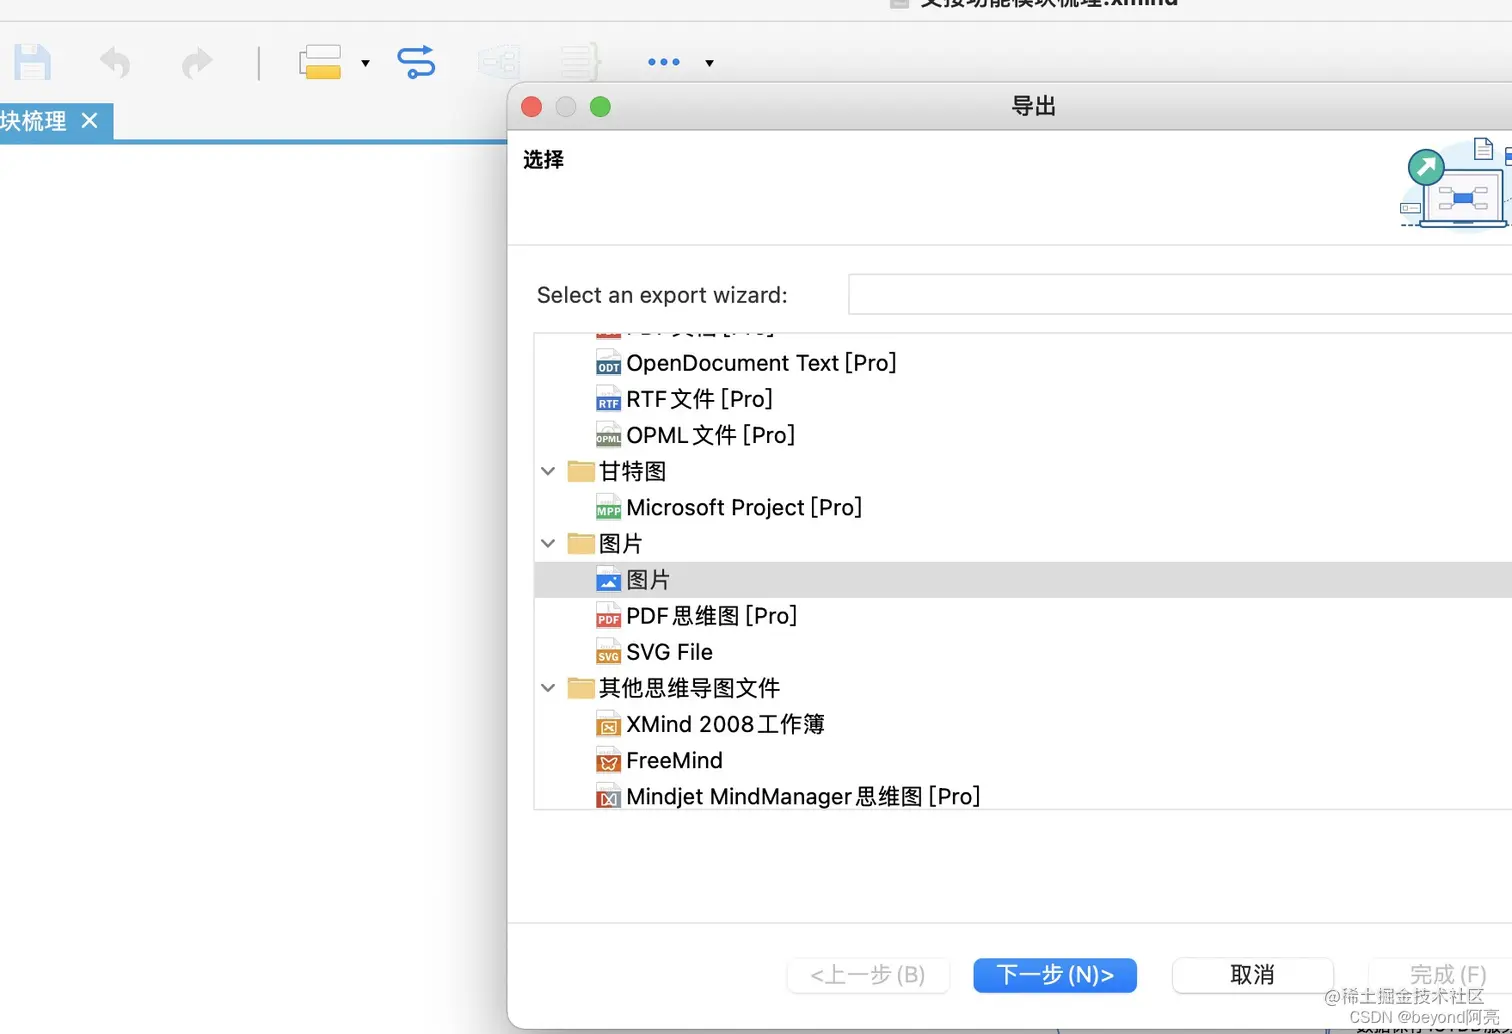Select the highlighted 图片 export item
Image resolution: width=1512 pixels, height=1034 pixels.
tap(1023, 580)
